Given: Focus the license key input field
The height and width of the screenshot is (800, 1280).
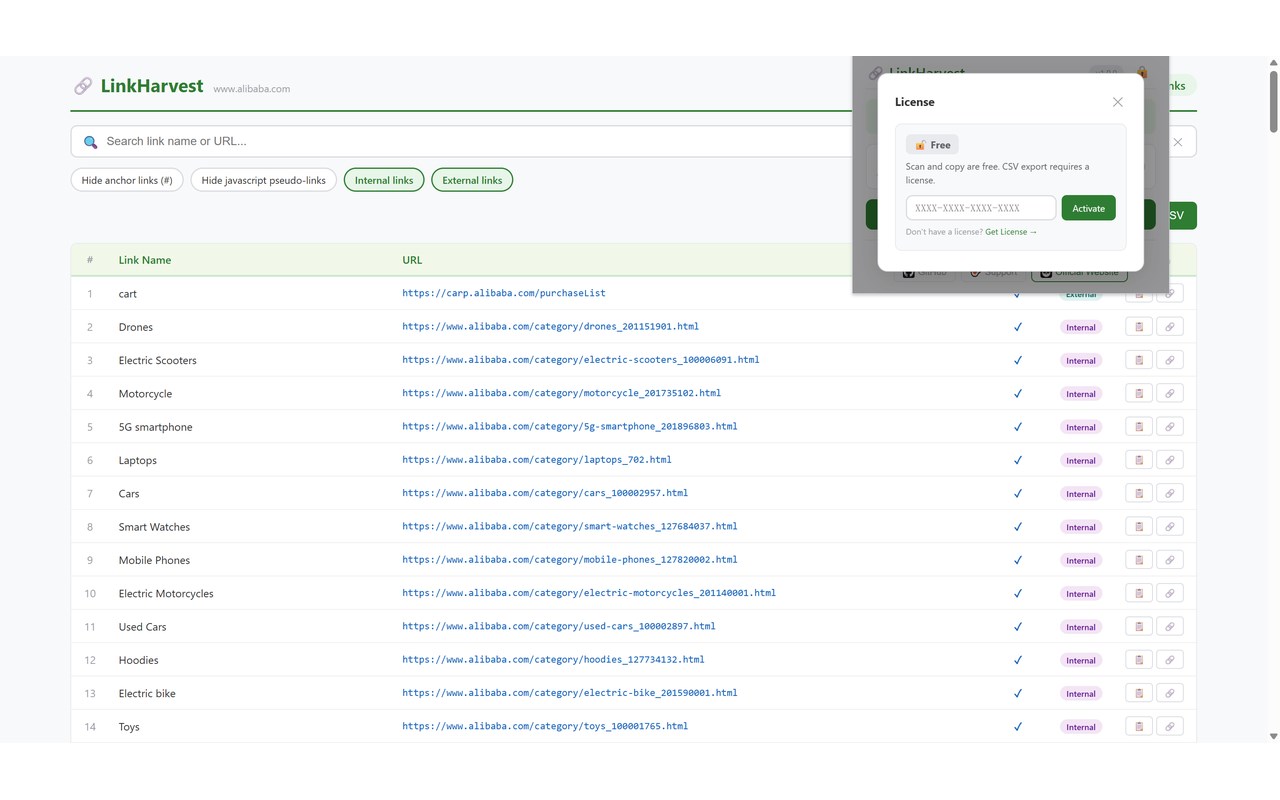Looking at the screenshot, I should pyautogui.click(x=981, y=208).
